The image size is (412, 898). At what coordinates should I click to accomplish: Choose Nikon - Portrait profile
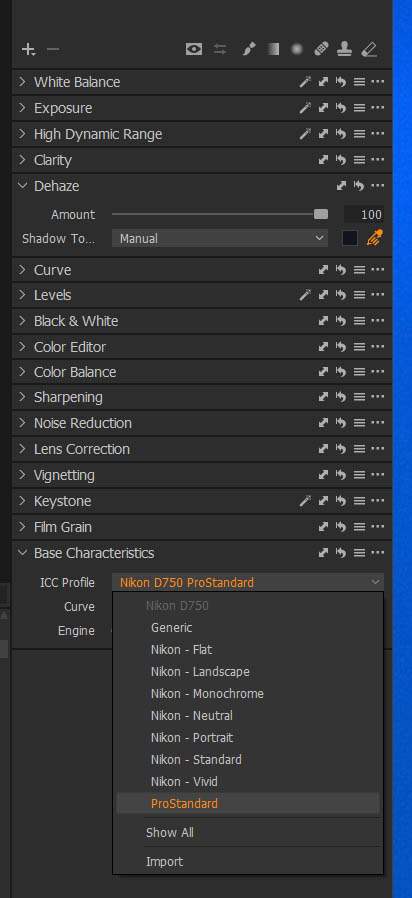point(192,738)
